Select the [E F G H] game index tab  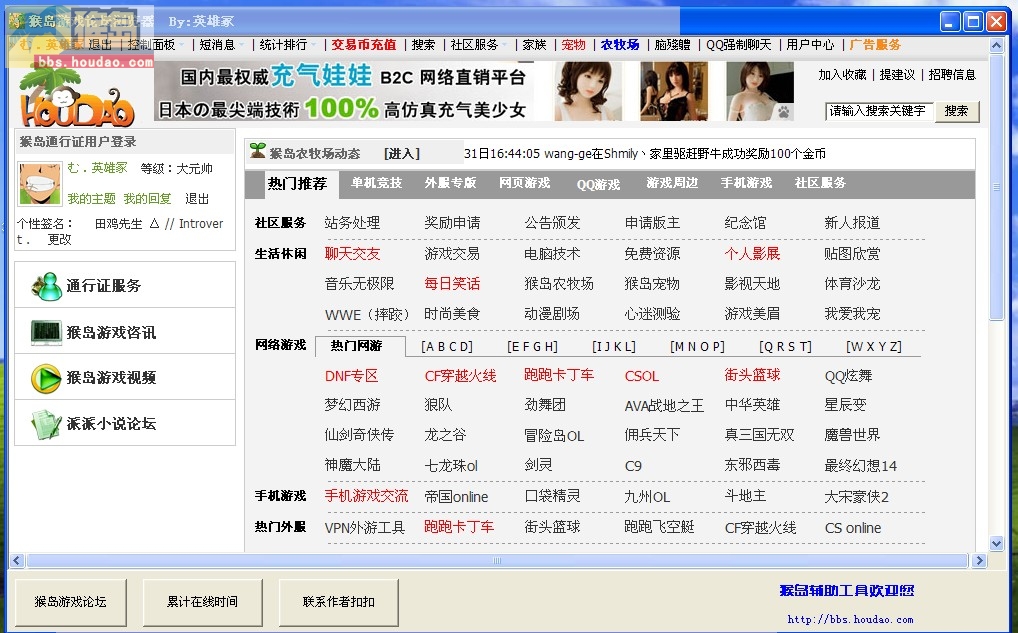click(532, 347)
